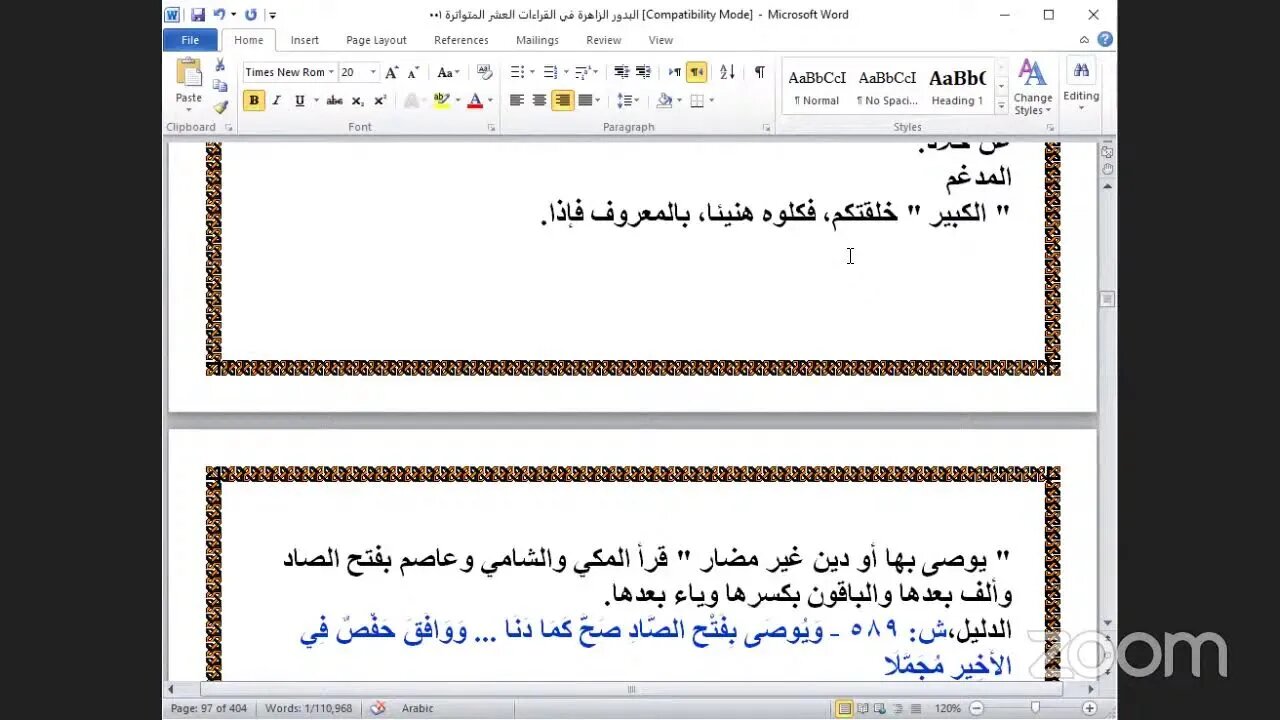Image resolution: width=1280 pixels, height=720 pixels.
Task: Apply strikethrough to the text
Action: (334, 100)
